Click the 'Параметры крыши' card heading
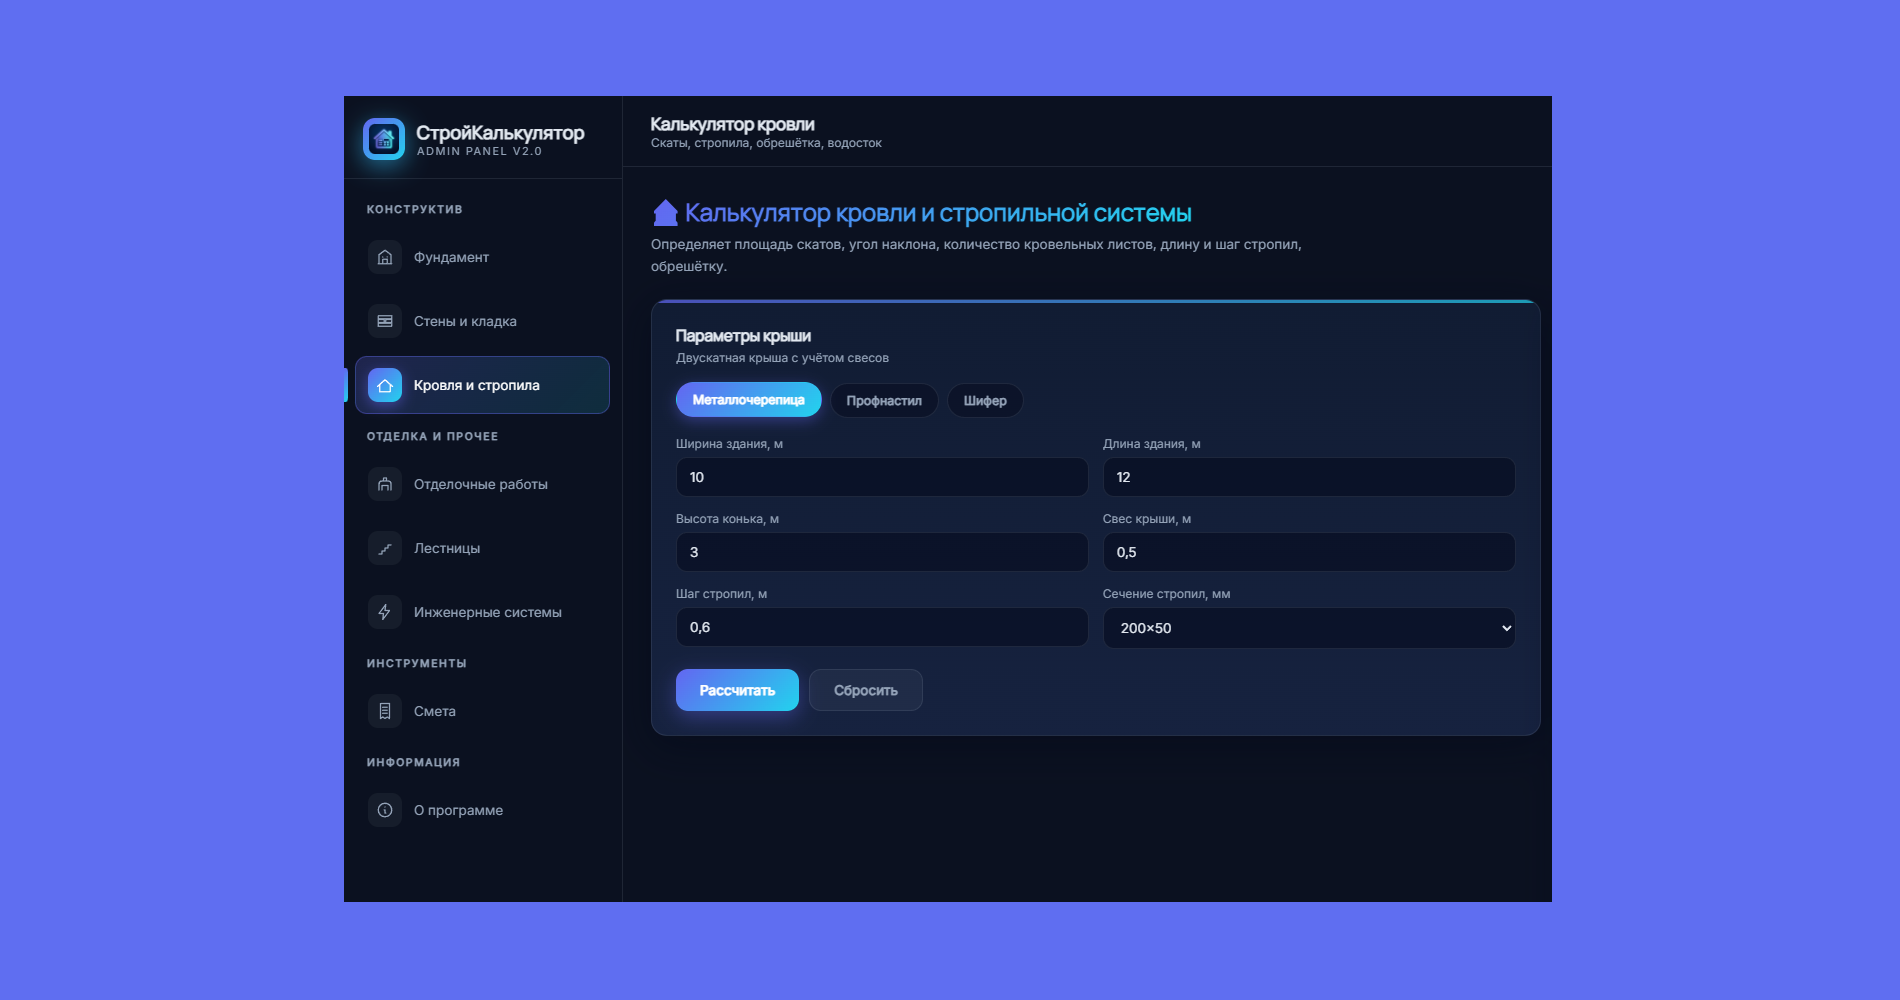The height and width of the screenshot is (1000, 1900). (x=743, y=336)
